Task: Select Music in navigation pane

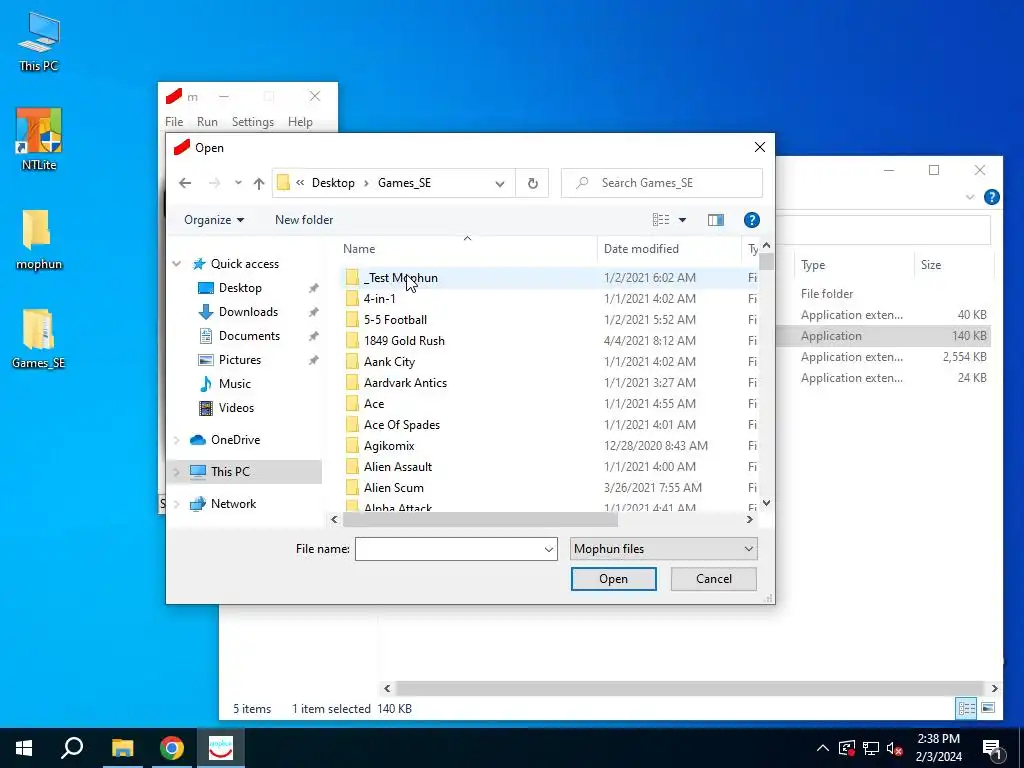Action: (x=234, y=384)
